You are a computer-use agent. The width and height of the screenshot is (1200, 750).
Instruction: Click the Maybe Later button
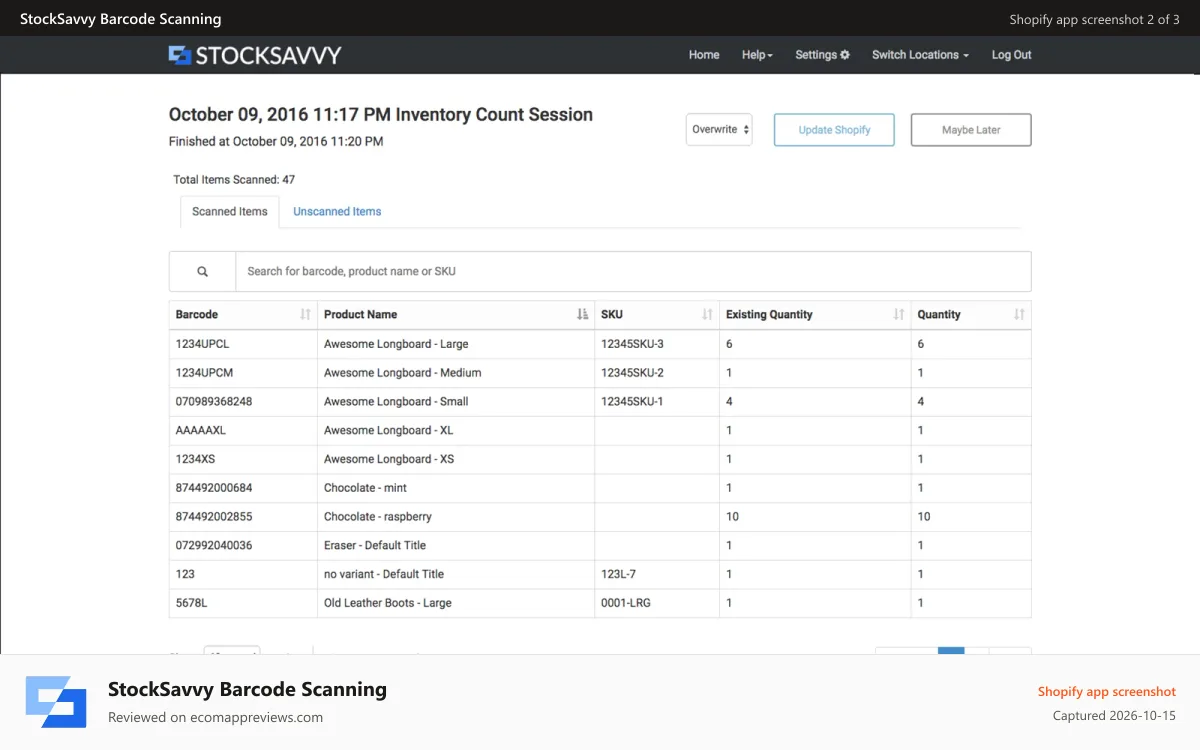click(x=971, y=130)
